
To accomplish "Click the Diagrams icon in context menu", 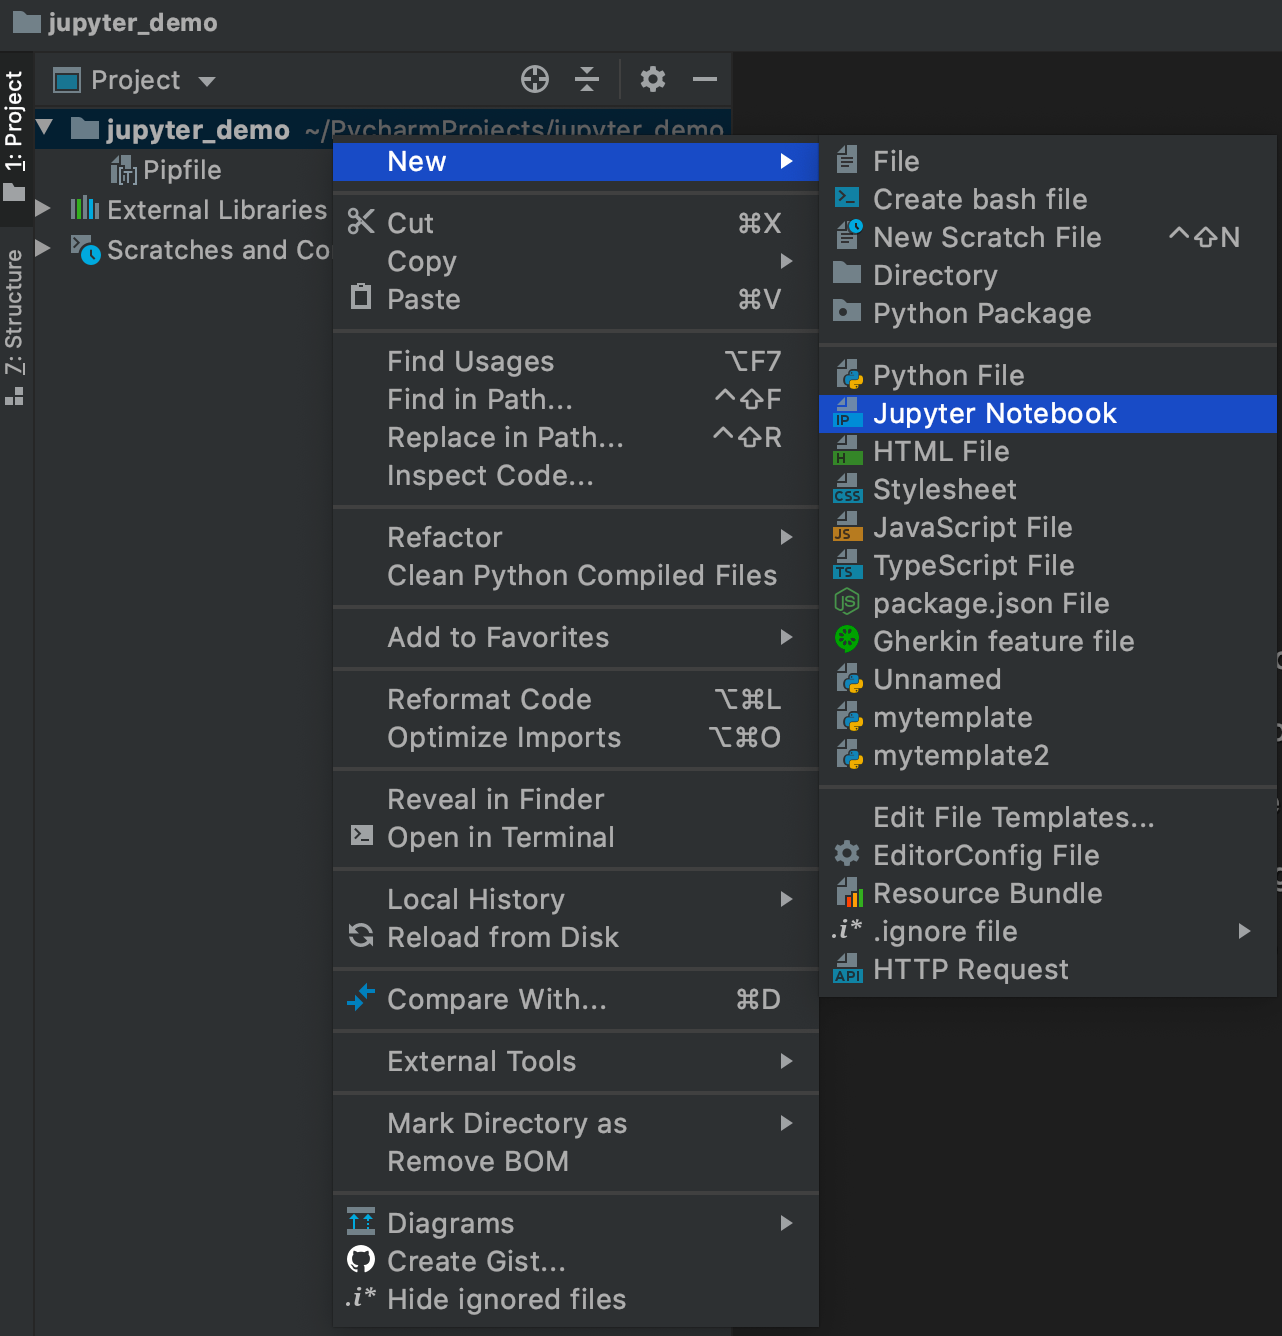I will tap(361, 1221).
